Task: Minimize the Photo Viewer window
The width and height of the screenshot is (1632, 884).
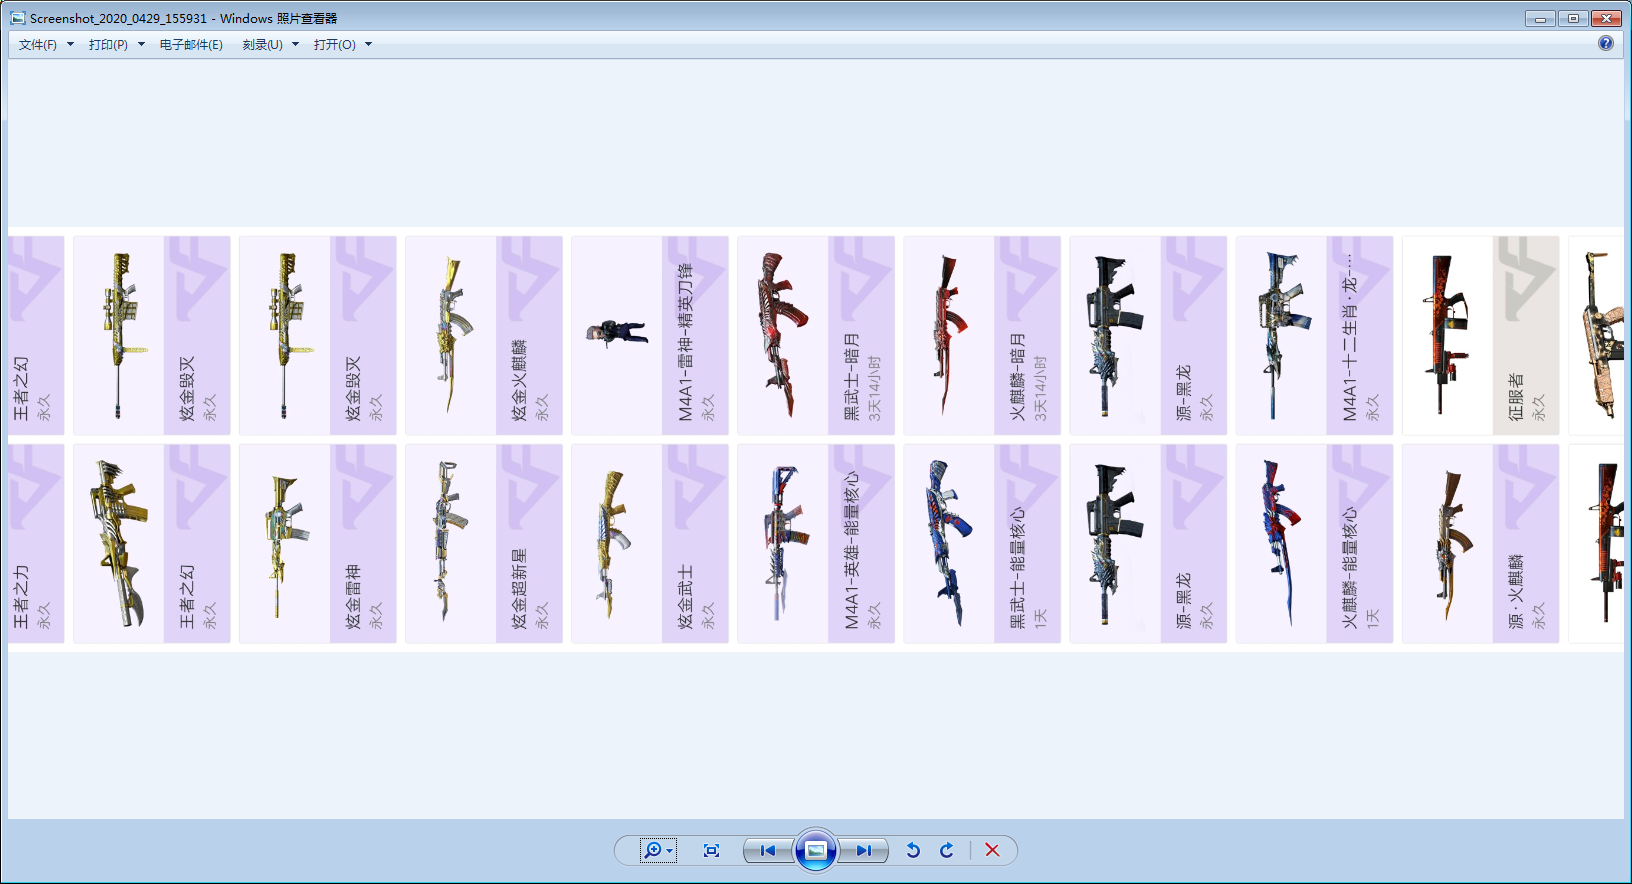Action: tap(1540, 18)
